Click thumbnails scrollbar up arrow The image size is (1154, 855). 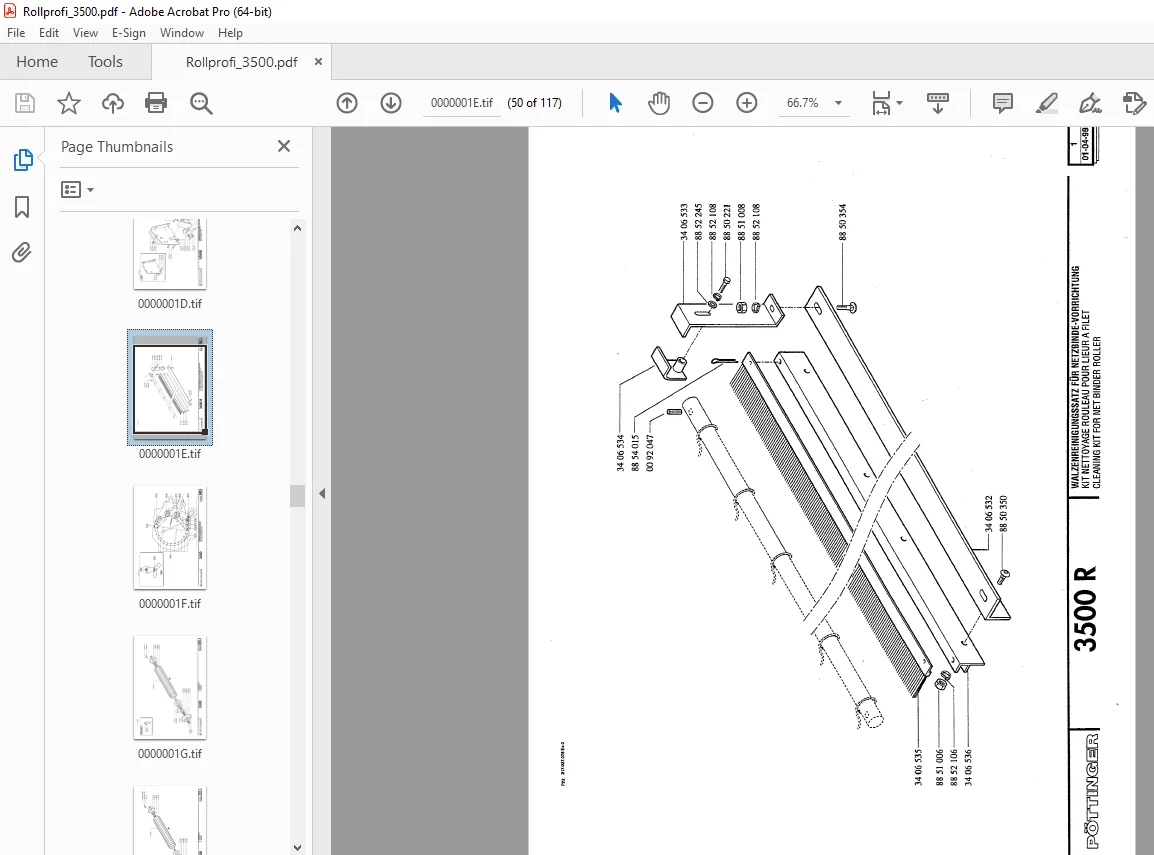click(x=297, y=228)
